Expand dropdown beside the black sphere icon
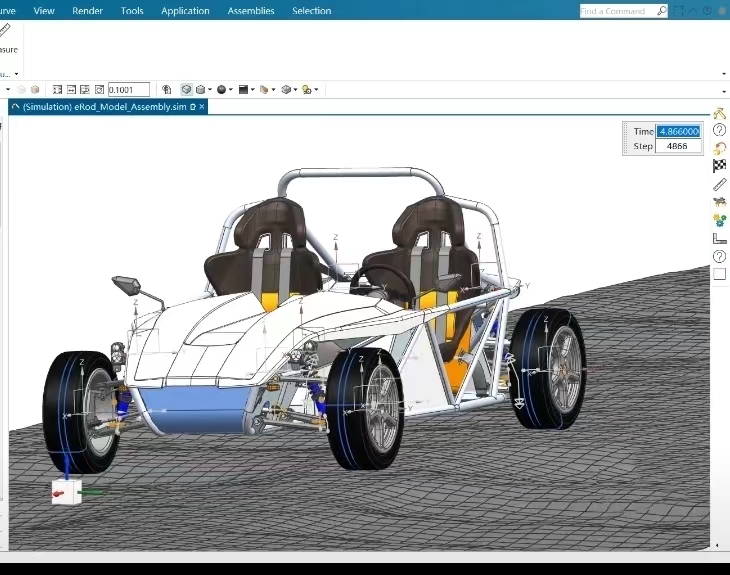Viewport: 730px width, 575px height. coord(231,89)
